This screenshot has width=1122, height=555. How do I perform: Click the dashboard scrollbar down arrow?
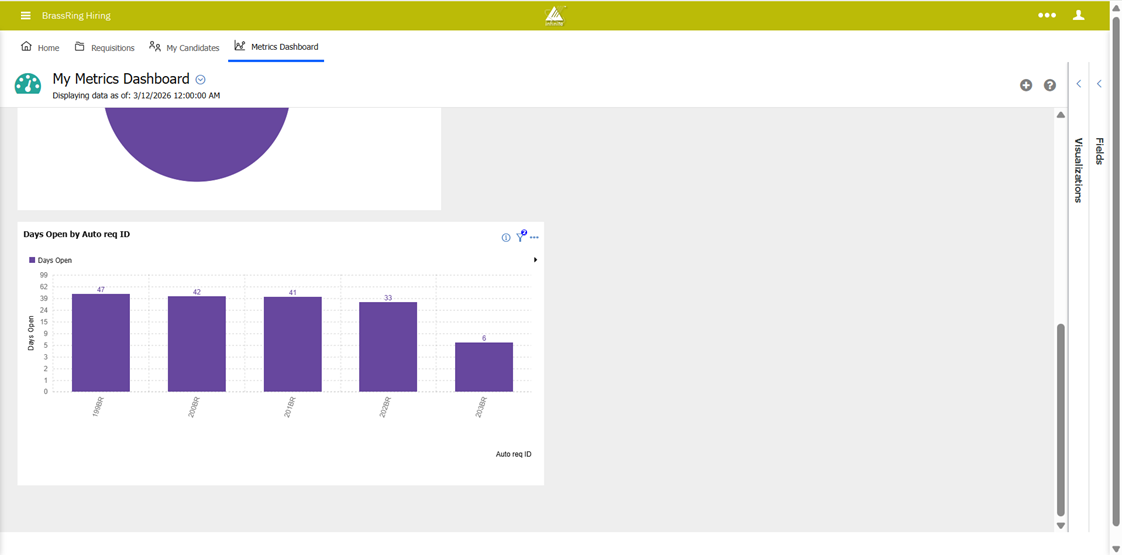pos(1061,525)
